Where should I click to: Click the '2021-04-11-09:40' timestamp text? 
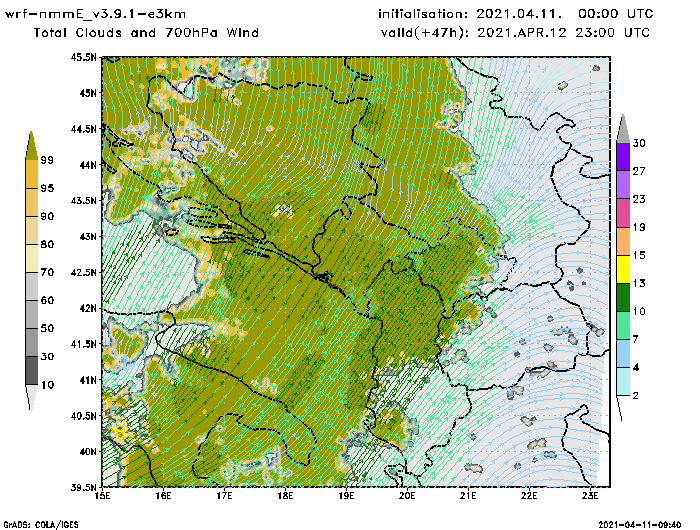(x=640, y=525)
